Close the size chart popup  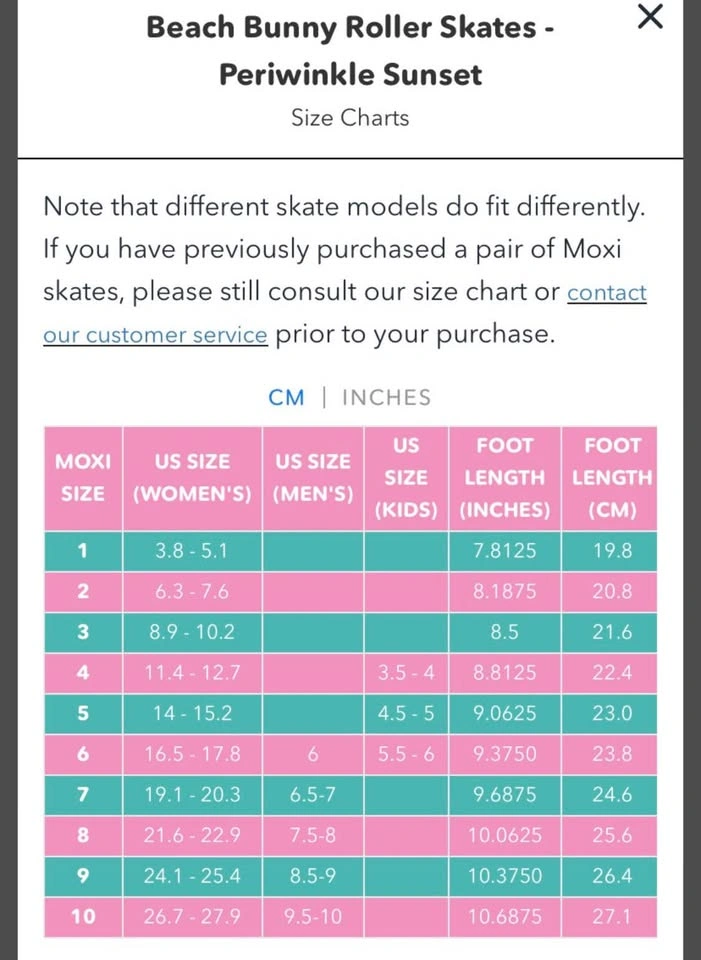(650, 17)
